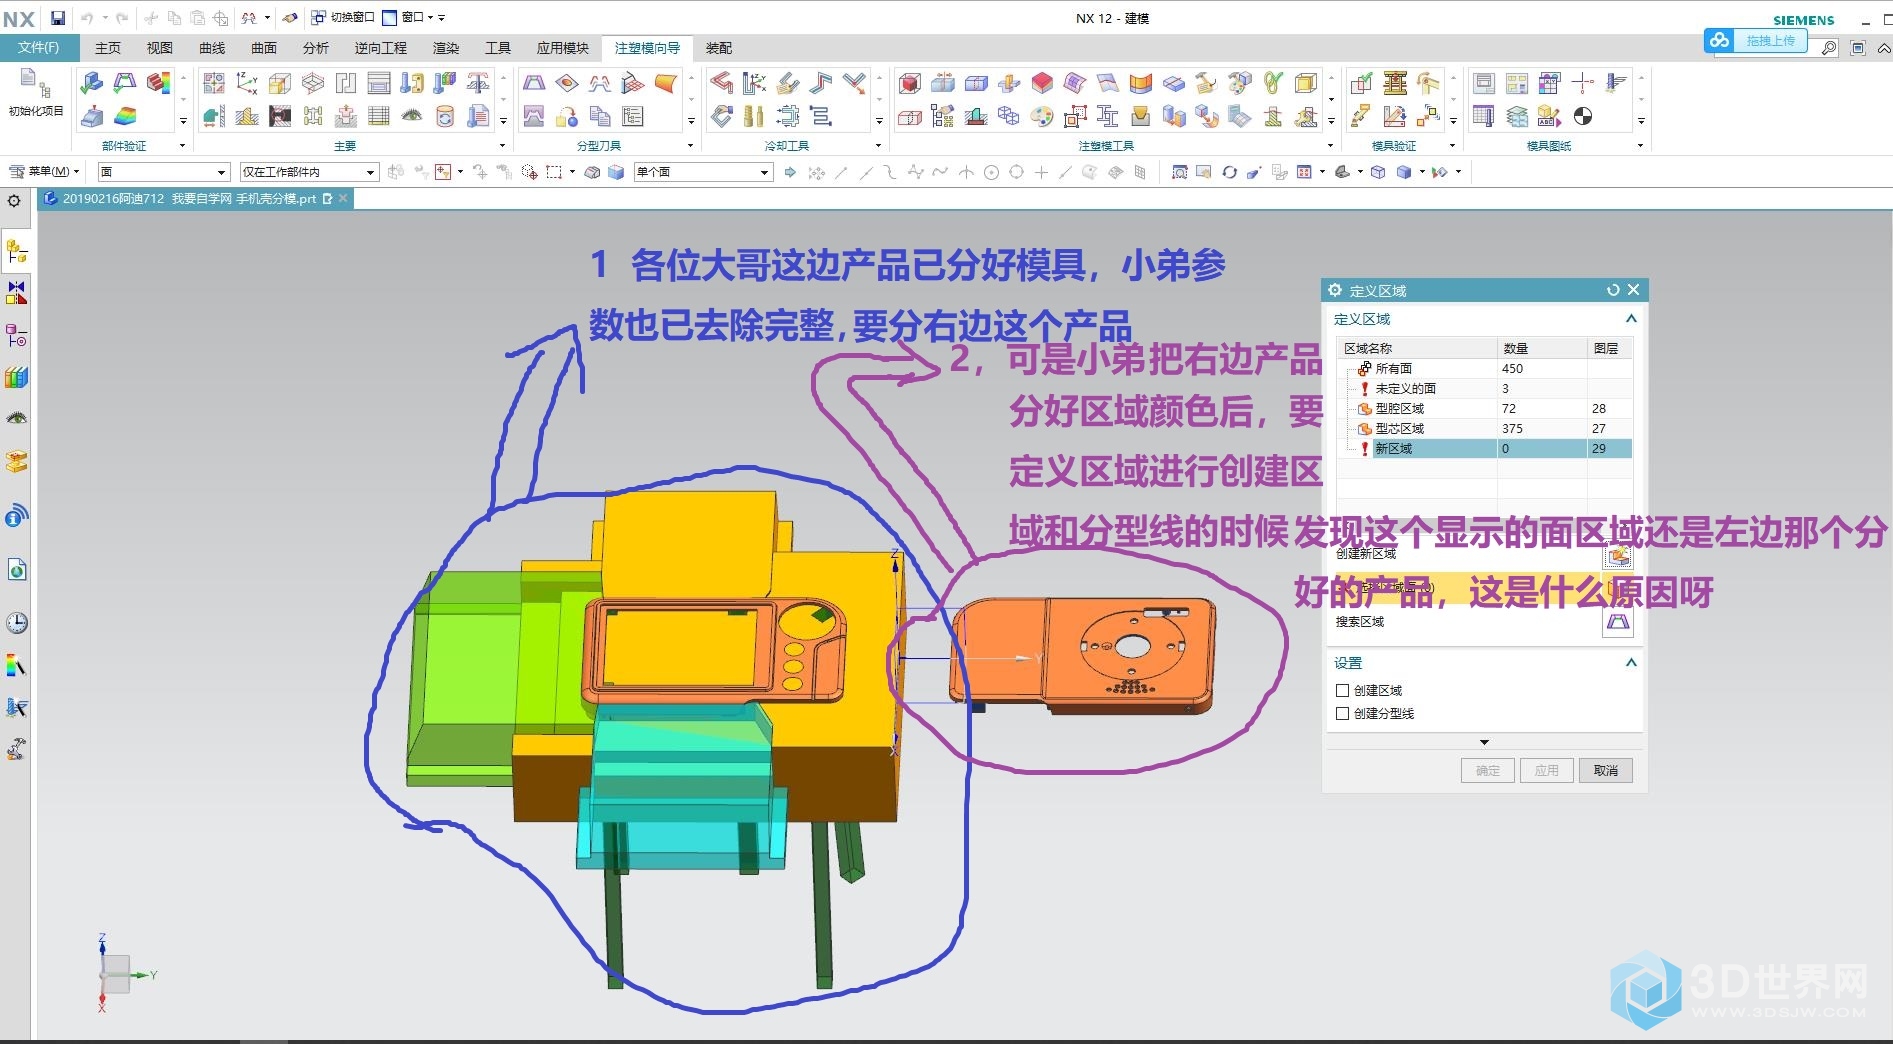Click the eye-shaped view manager icon in the Main (主要) group

(x=412, y=116)
